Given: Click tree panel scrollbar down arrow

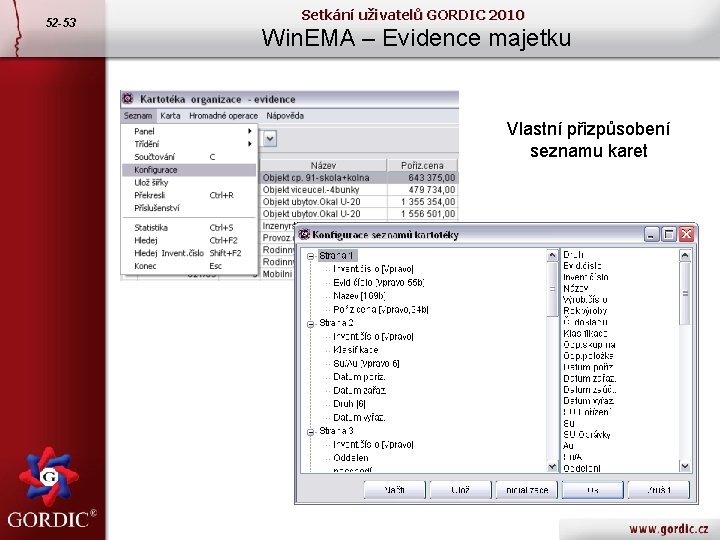Looking at the screenshot, I should [552, 466].
